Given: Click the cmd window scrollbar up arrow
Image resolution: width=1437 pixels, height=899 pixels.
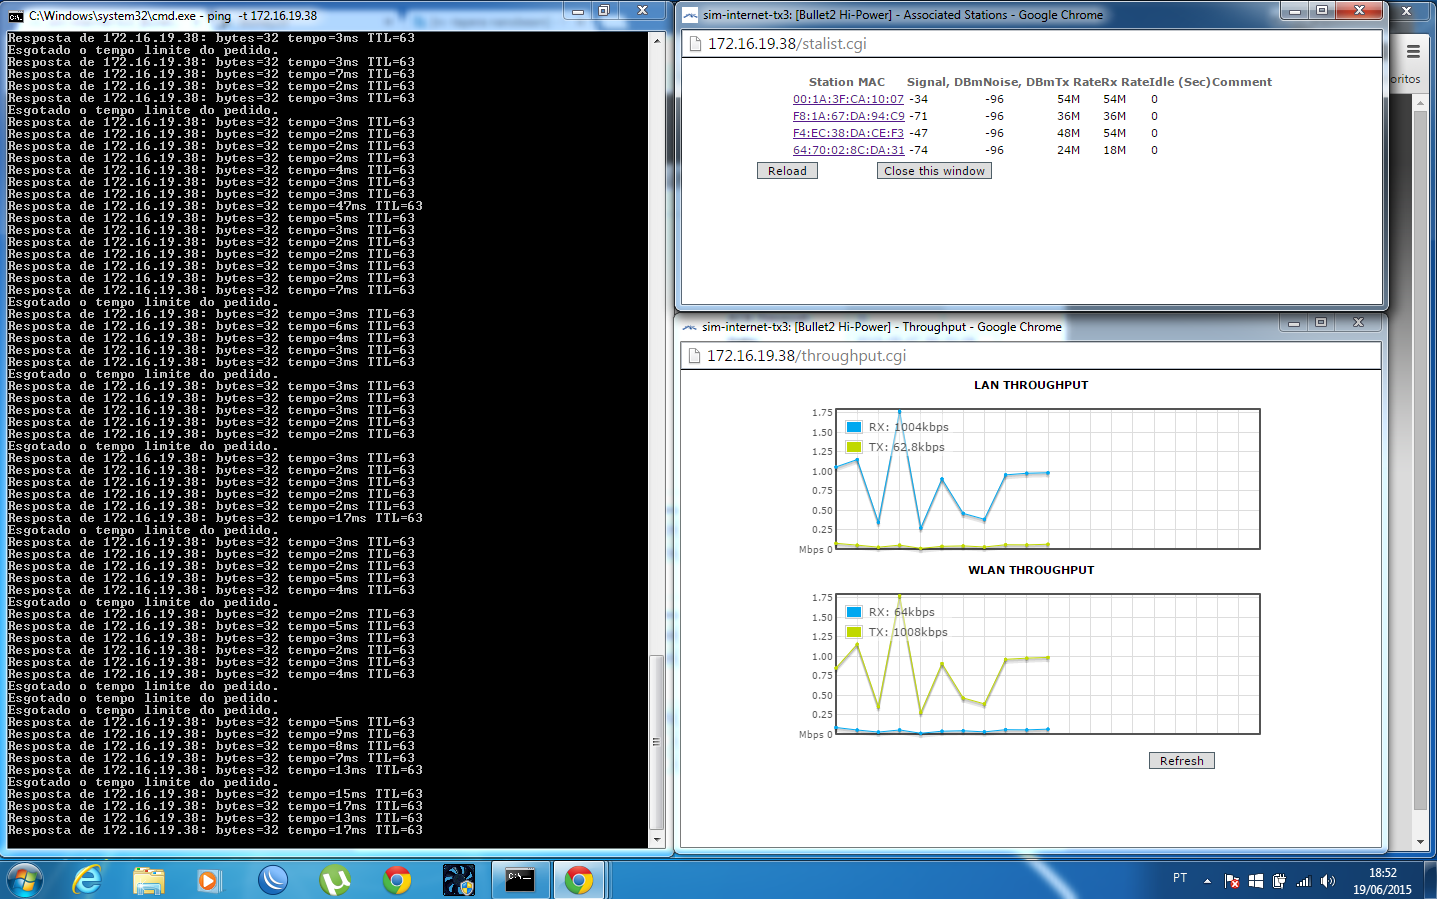Looking at the screenshot, I should click(x=657, y=40).
